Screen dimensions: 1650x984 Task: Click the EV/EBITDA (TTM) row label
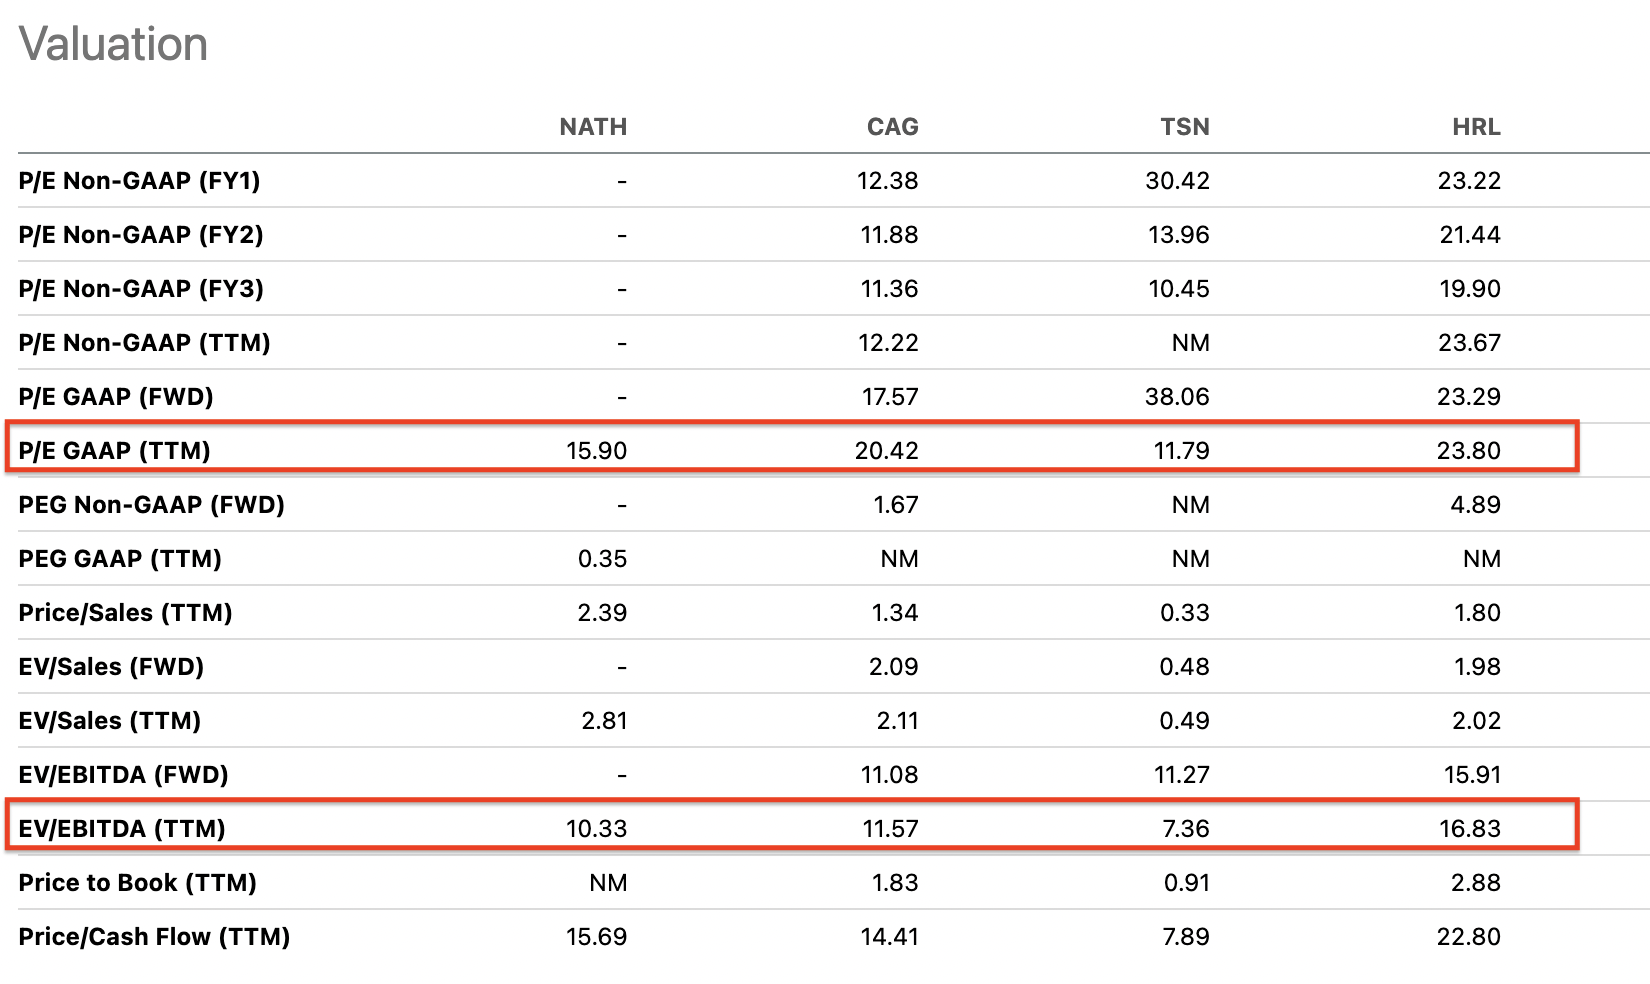coord(122,829)
